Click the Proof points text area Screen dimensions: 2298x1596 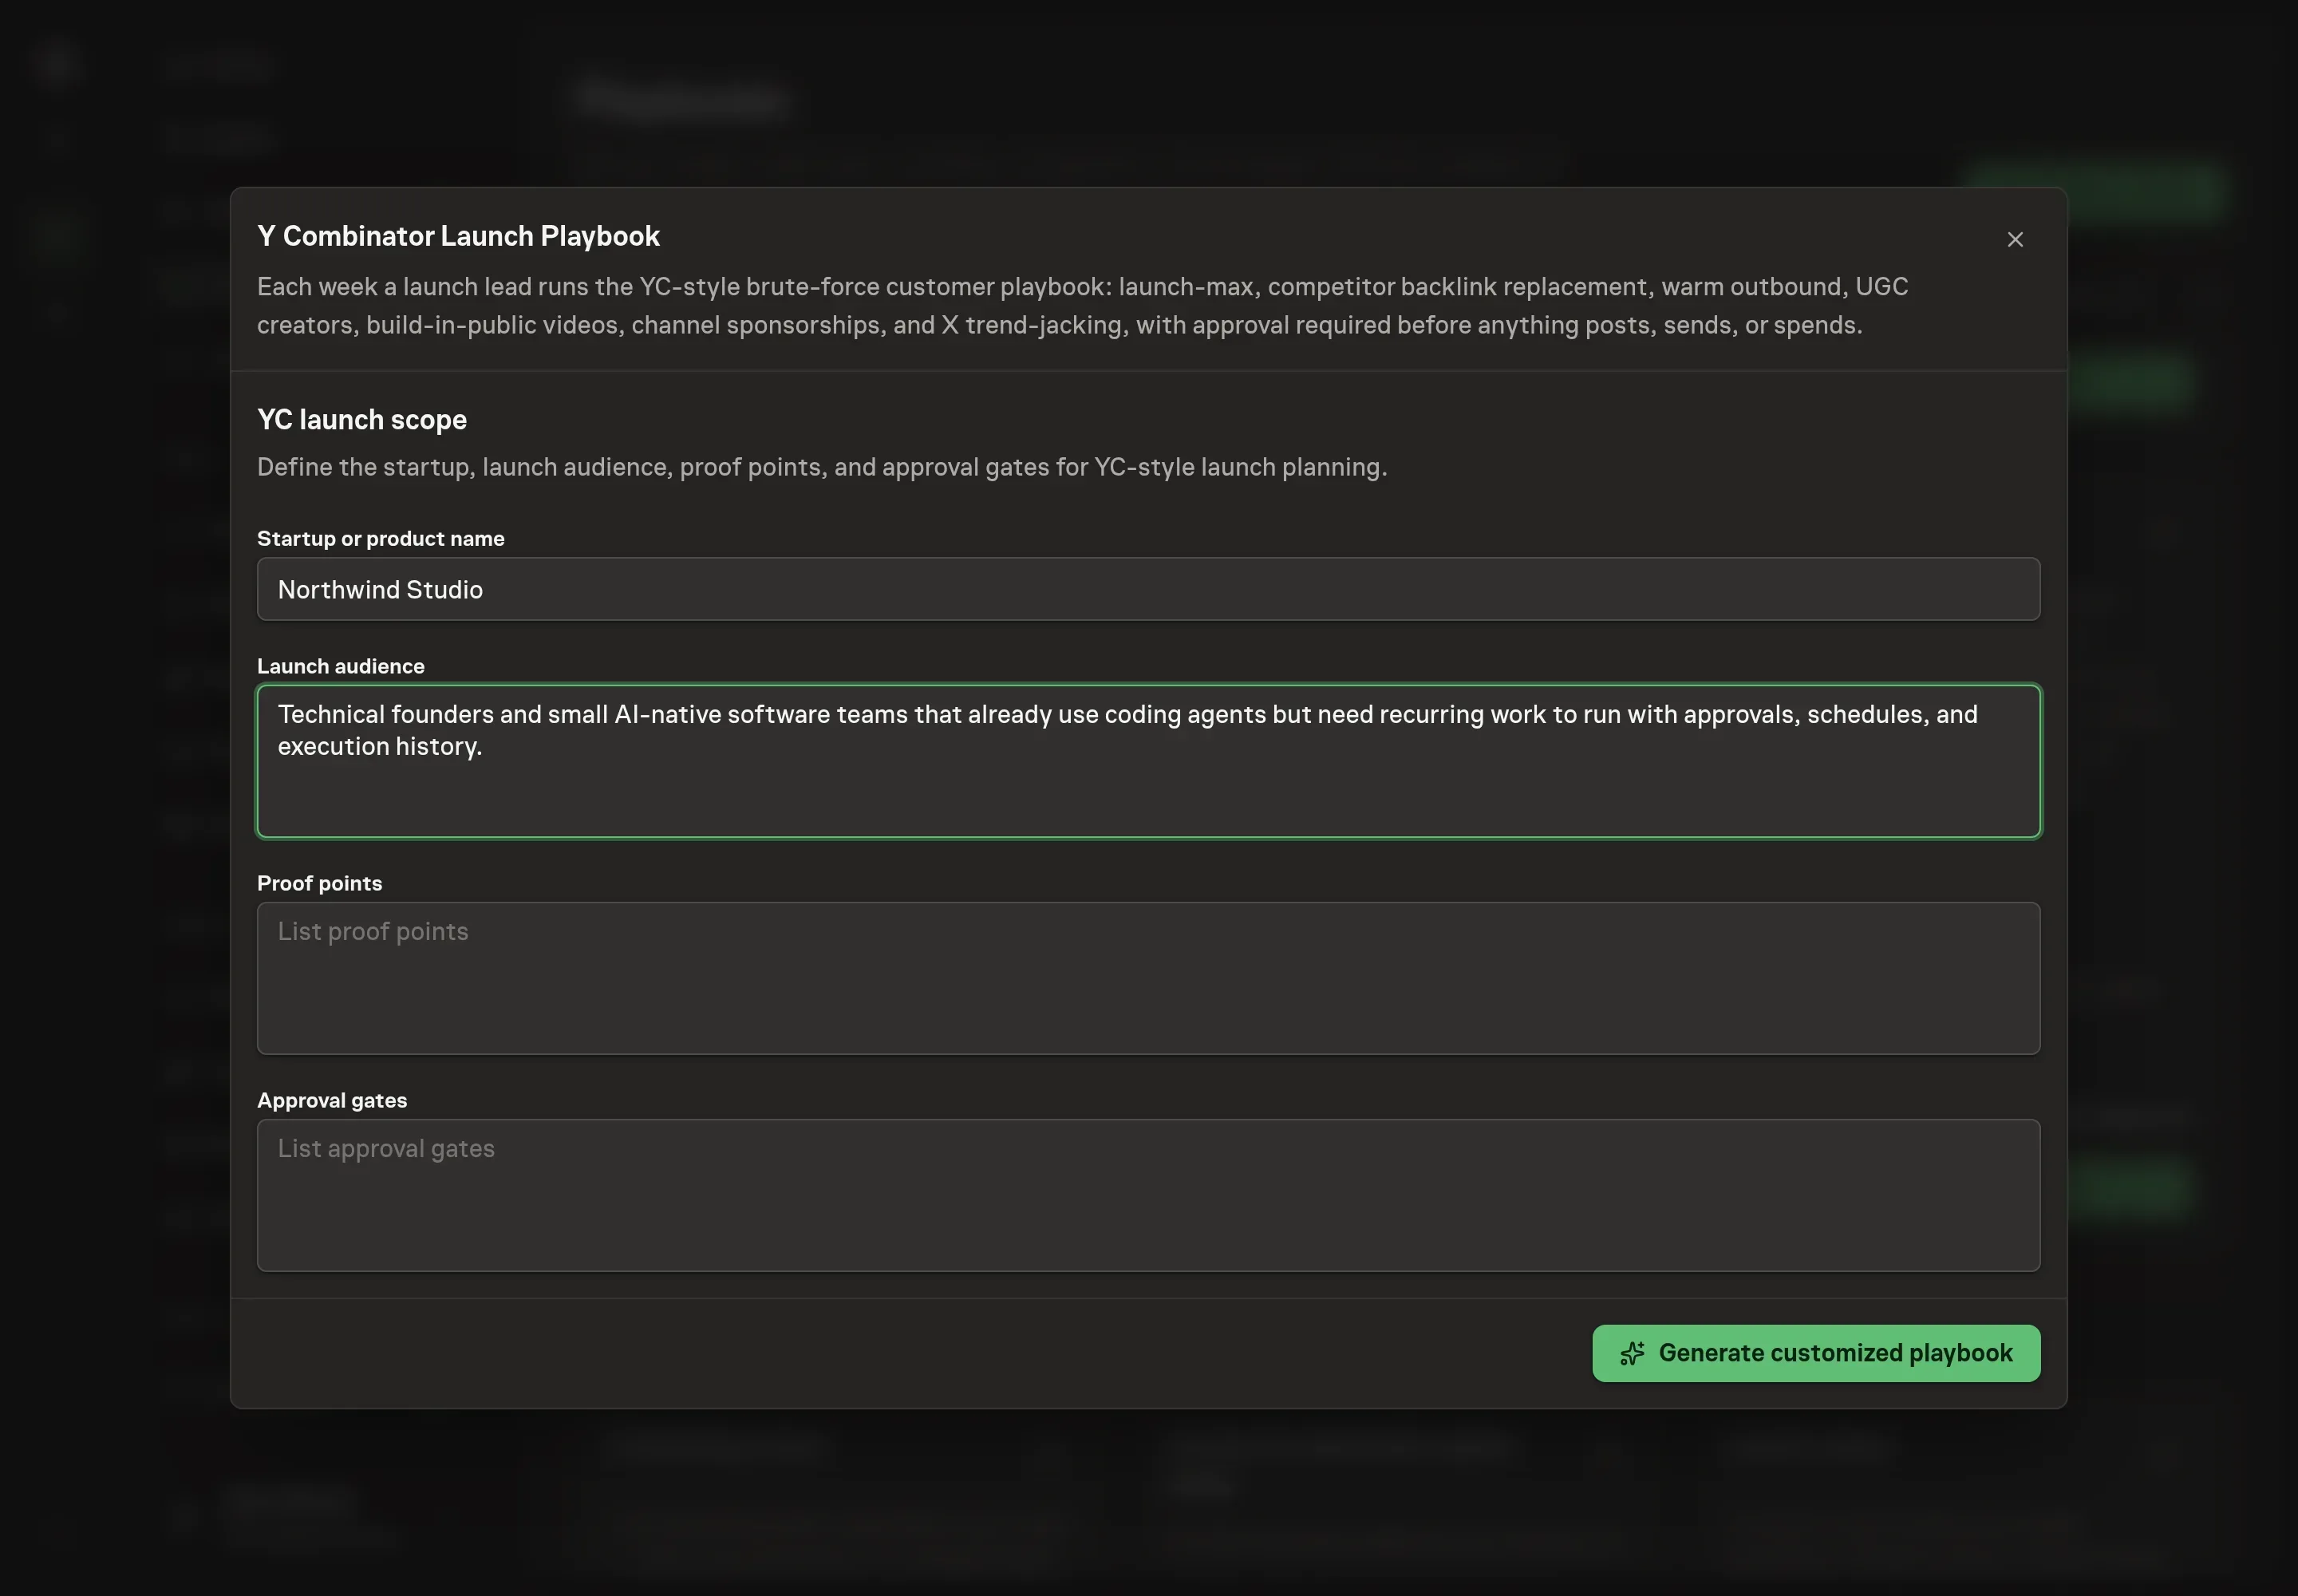coord(1148,978)
